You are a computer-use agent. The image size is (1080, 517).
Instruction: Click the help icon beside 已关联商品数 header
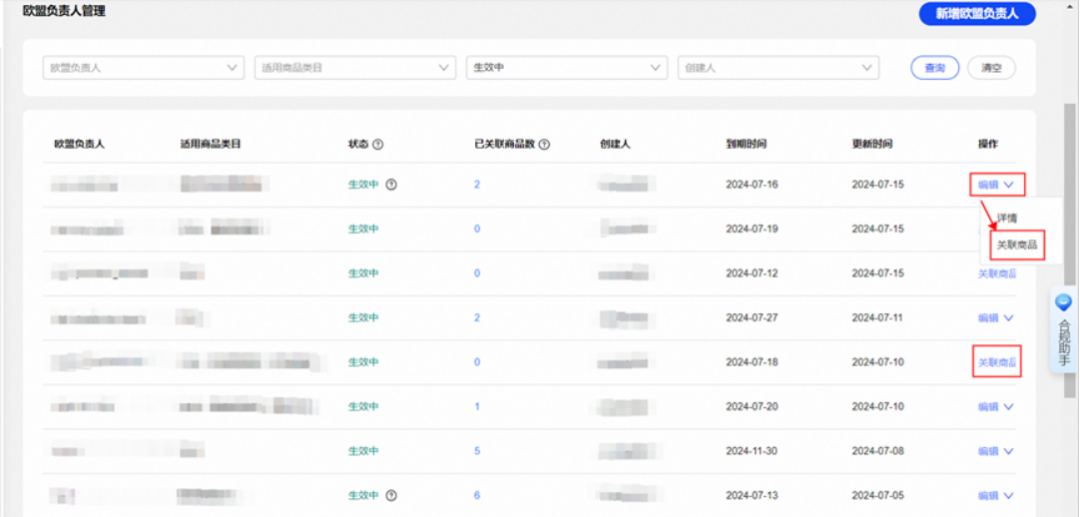(x=544, y=145)
